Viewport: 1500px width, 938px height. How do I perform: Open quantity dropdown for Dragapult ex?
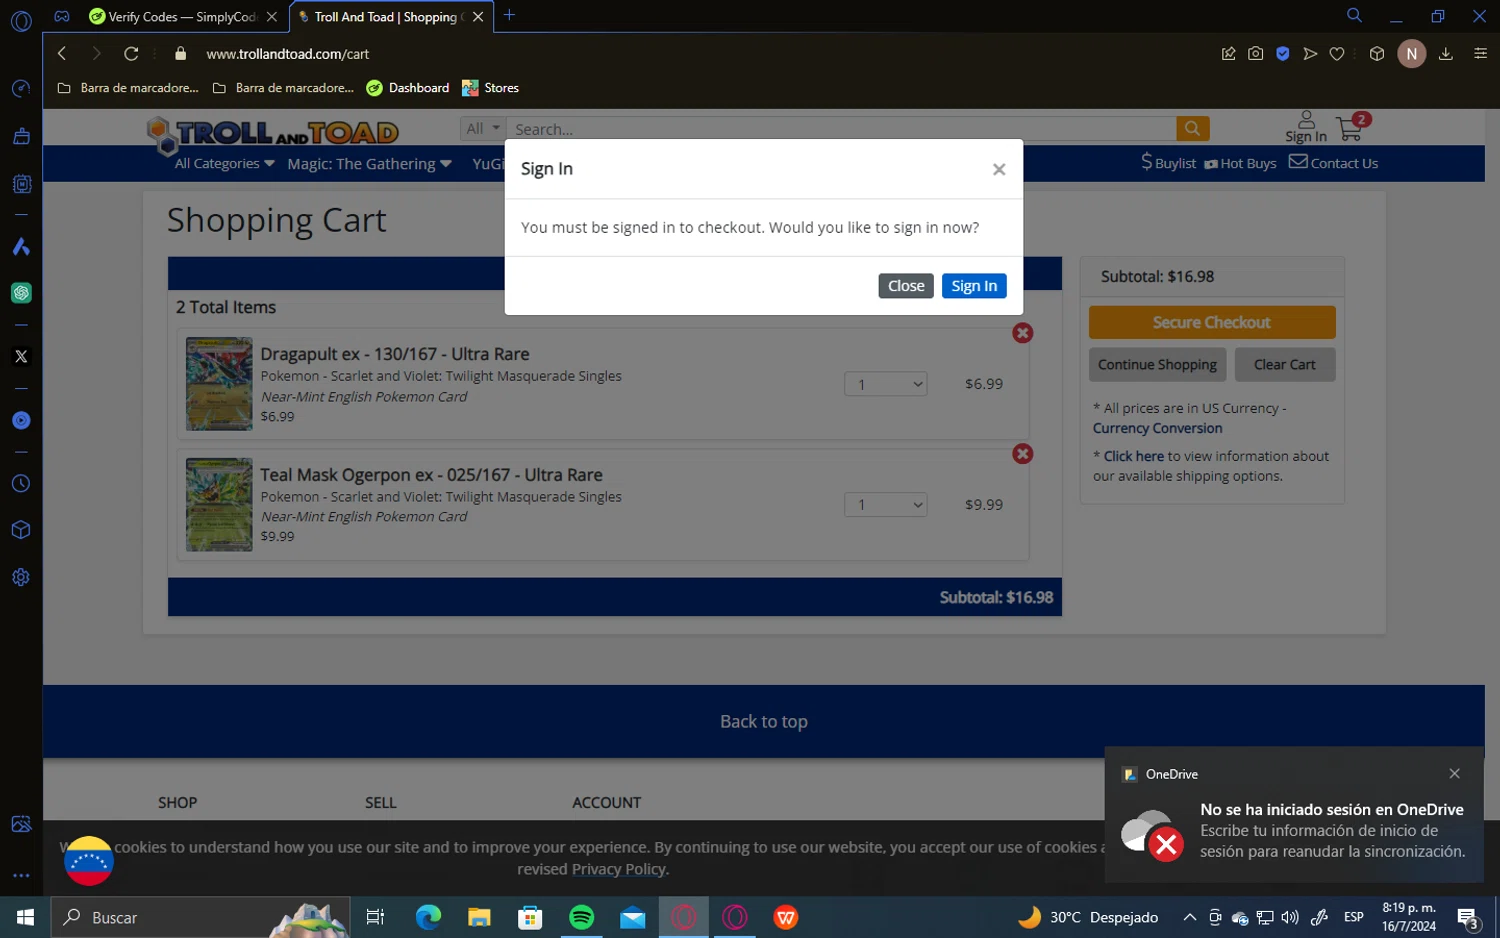coord(886,384)
